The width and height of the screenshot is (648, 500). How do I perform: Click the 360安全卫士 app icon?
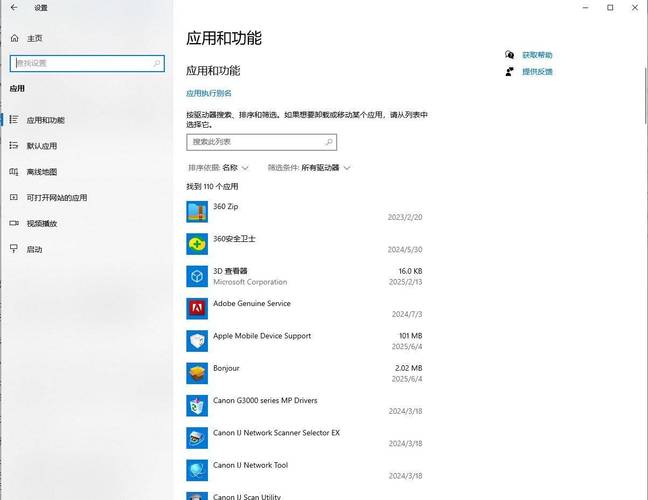point(197,244)
